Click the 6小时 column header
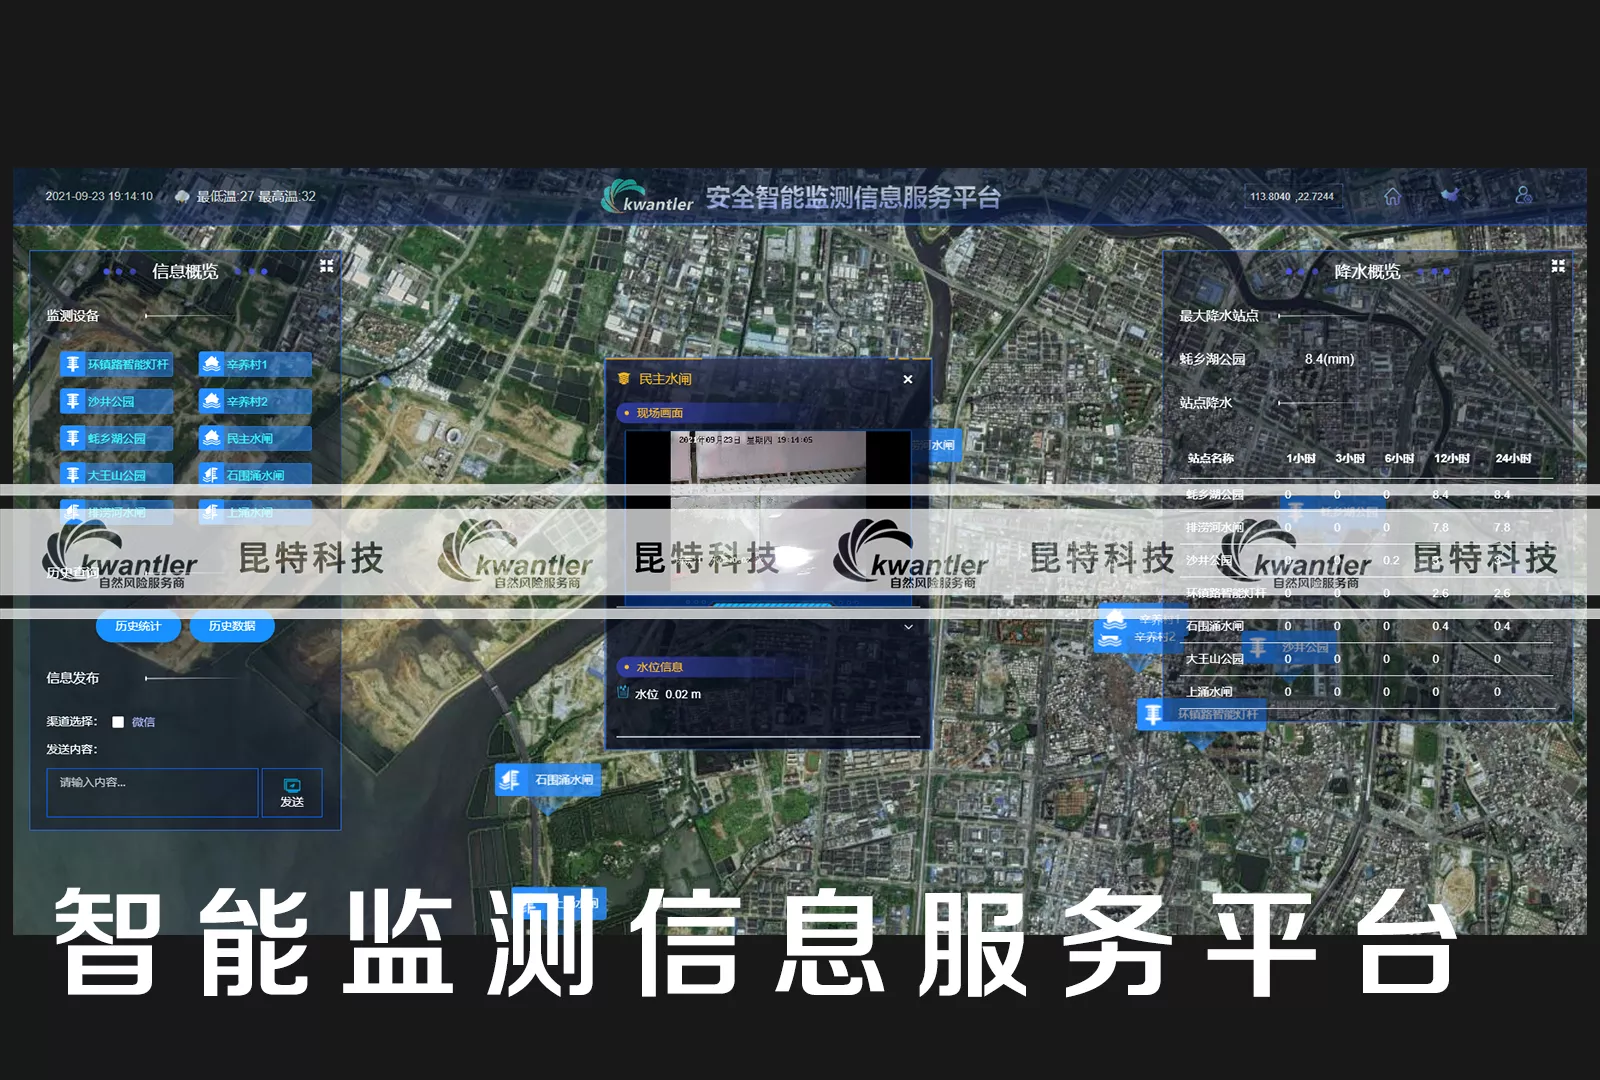Screen dimensions: 1600x1080 (x=1399, y=458)
